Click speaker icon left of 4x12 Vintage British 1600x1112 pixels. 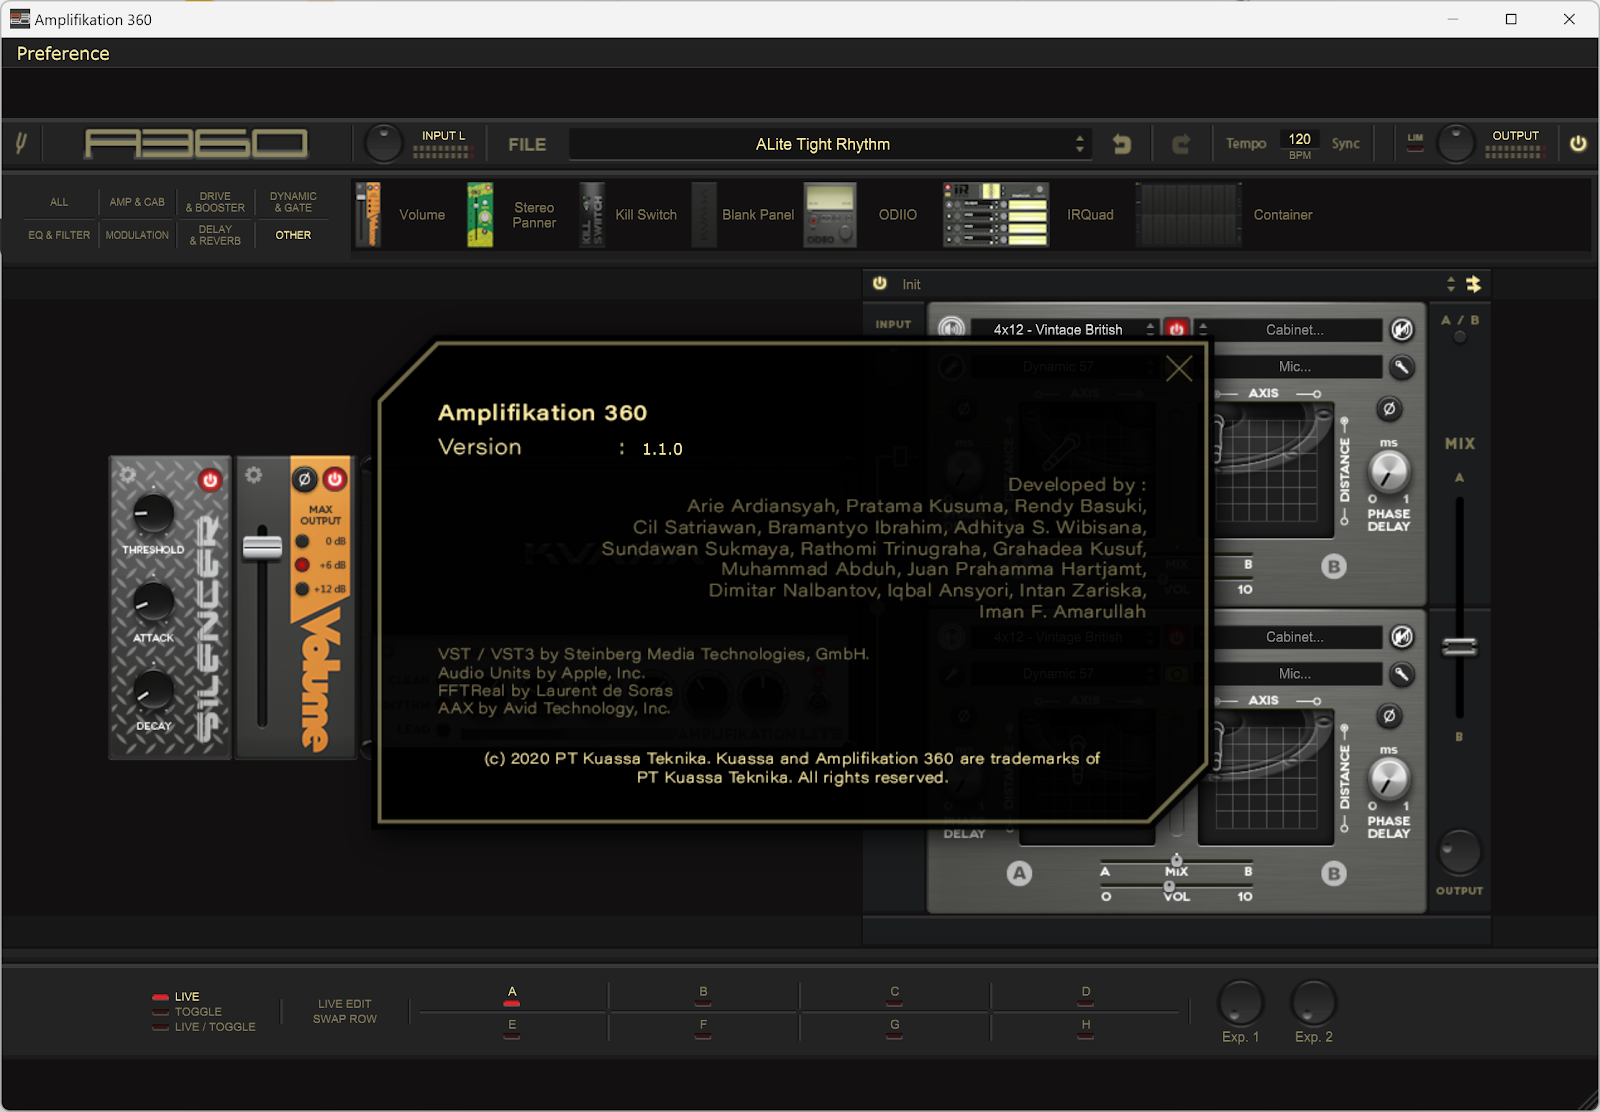pyautogui.click(x=951, y=329)
